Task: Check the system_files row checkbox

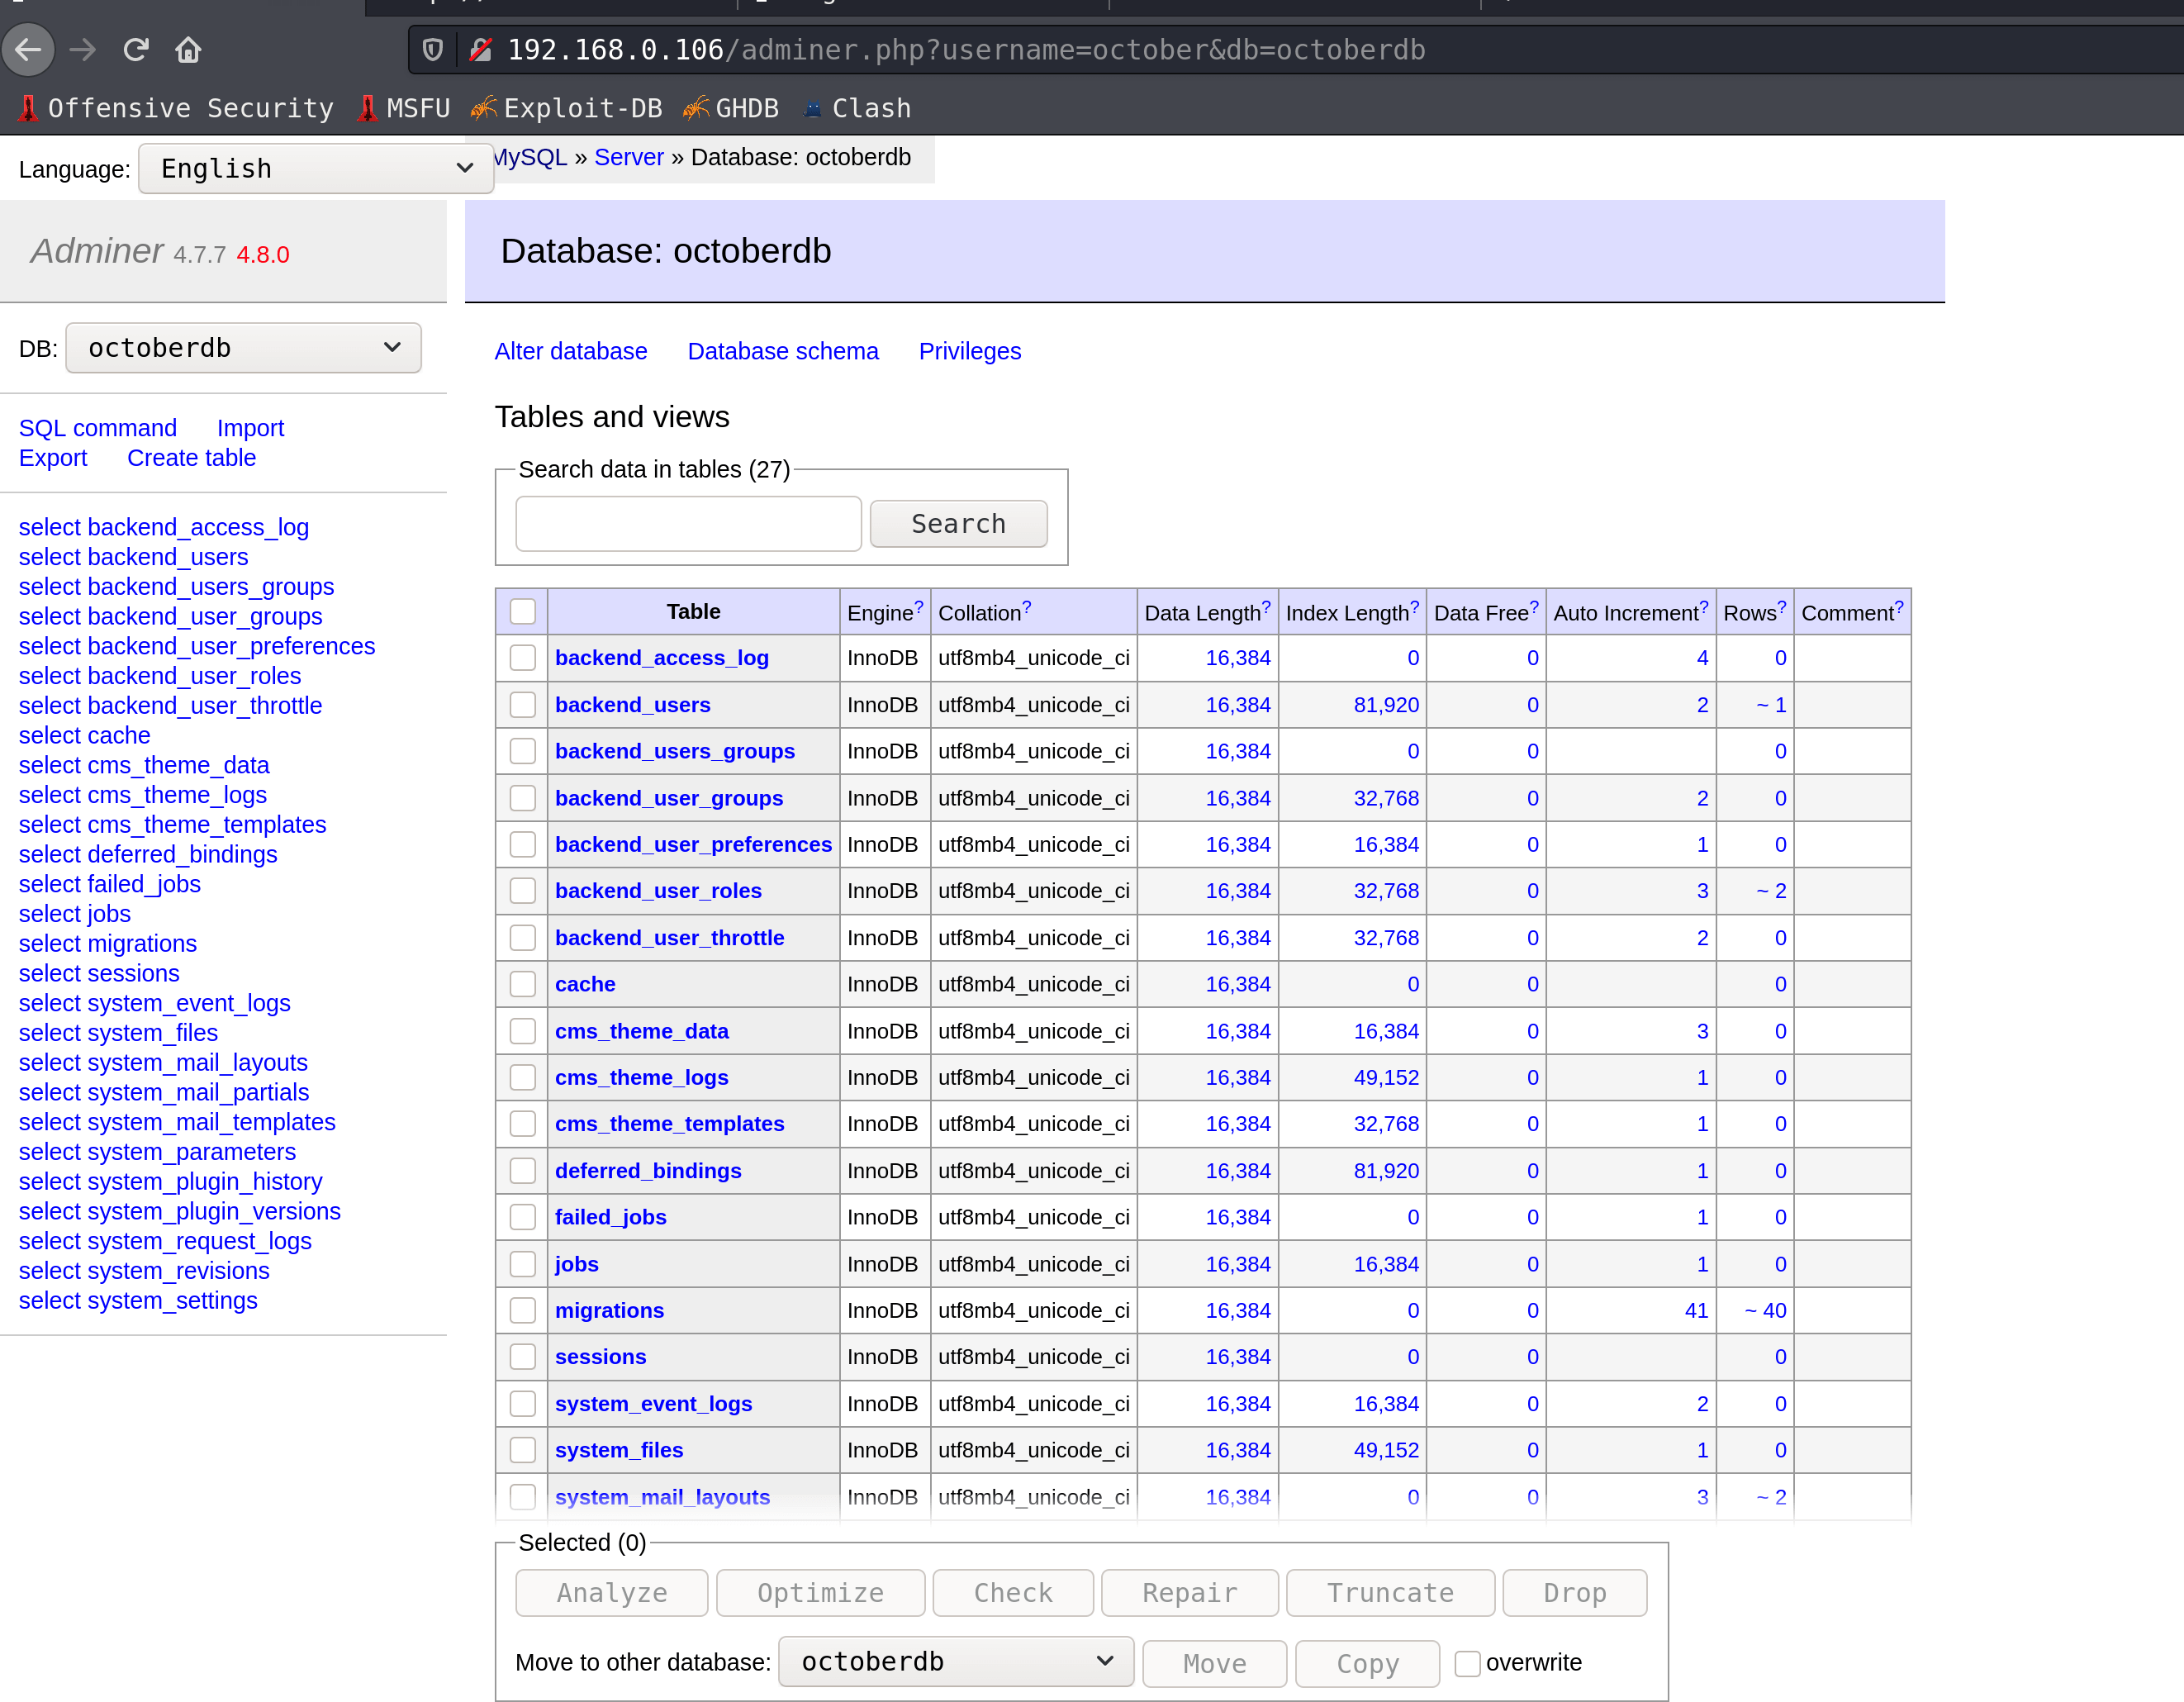Action: tap(522, 1449)
